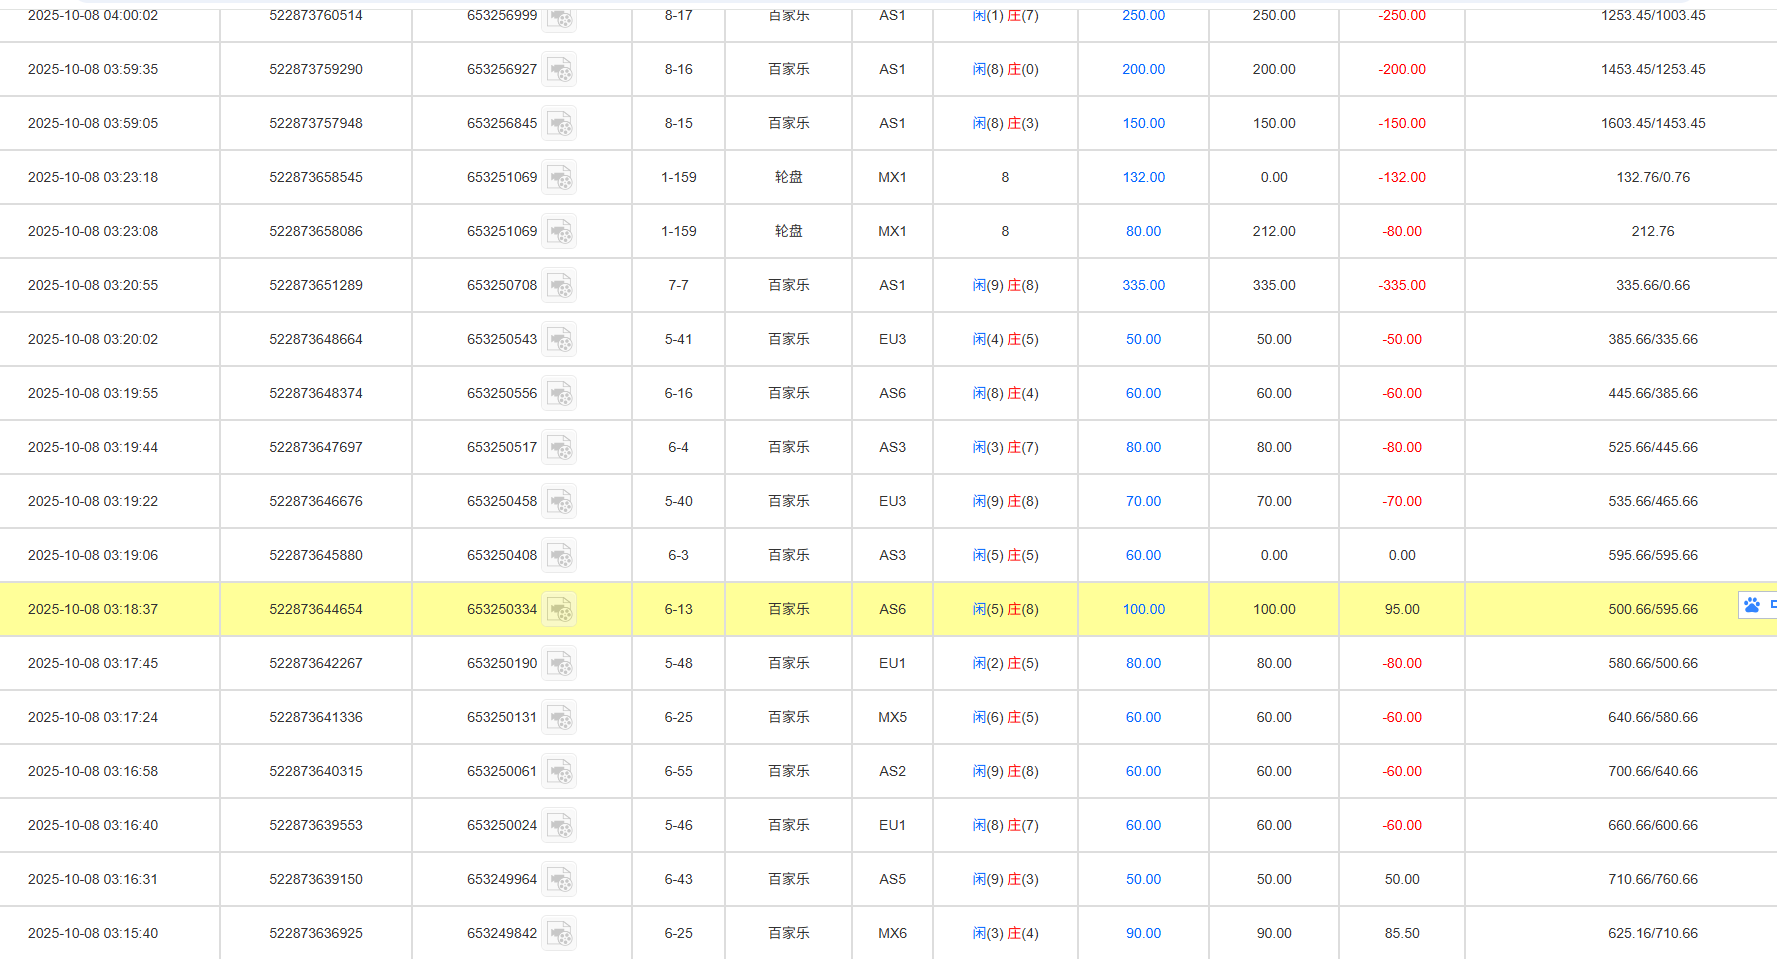Click the 轮盘 row for game 1-159
The image size is (1777, 959).
pos(788,177)
